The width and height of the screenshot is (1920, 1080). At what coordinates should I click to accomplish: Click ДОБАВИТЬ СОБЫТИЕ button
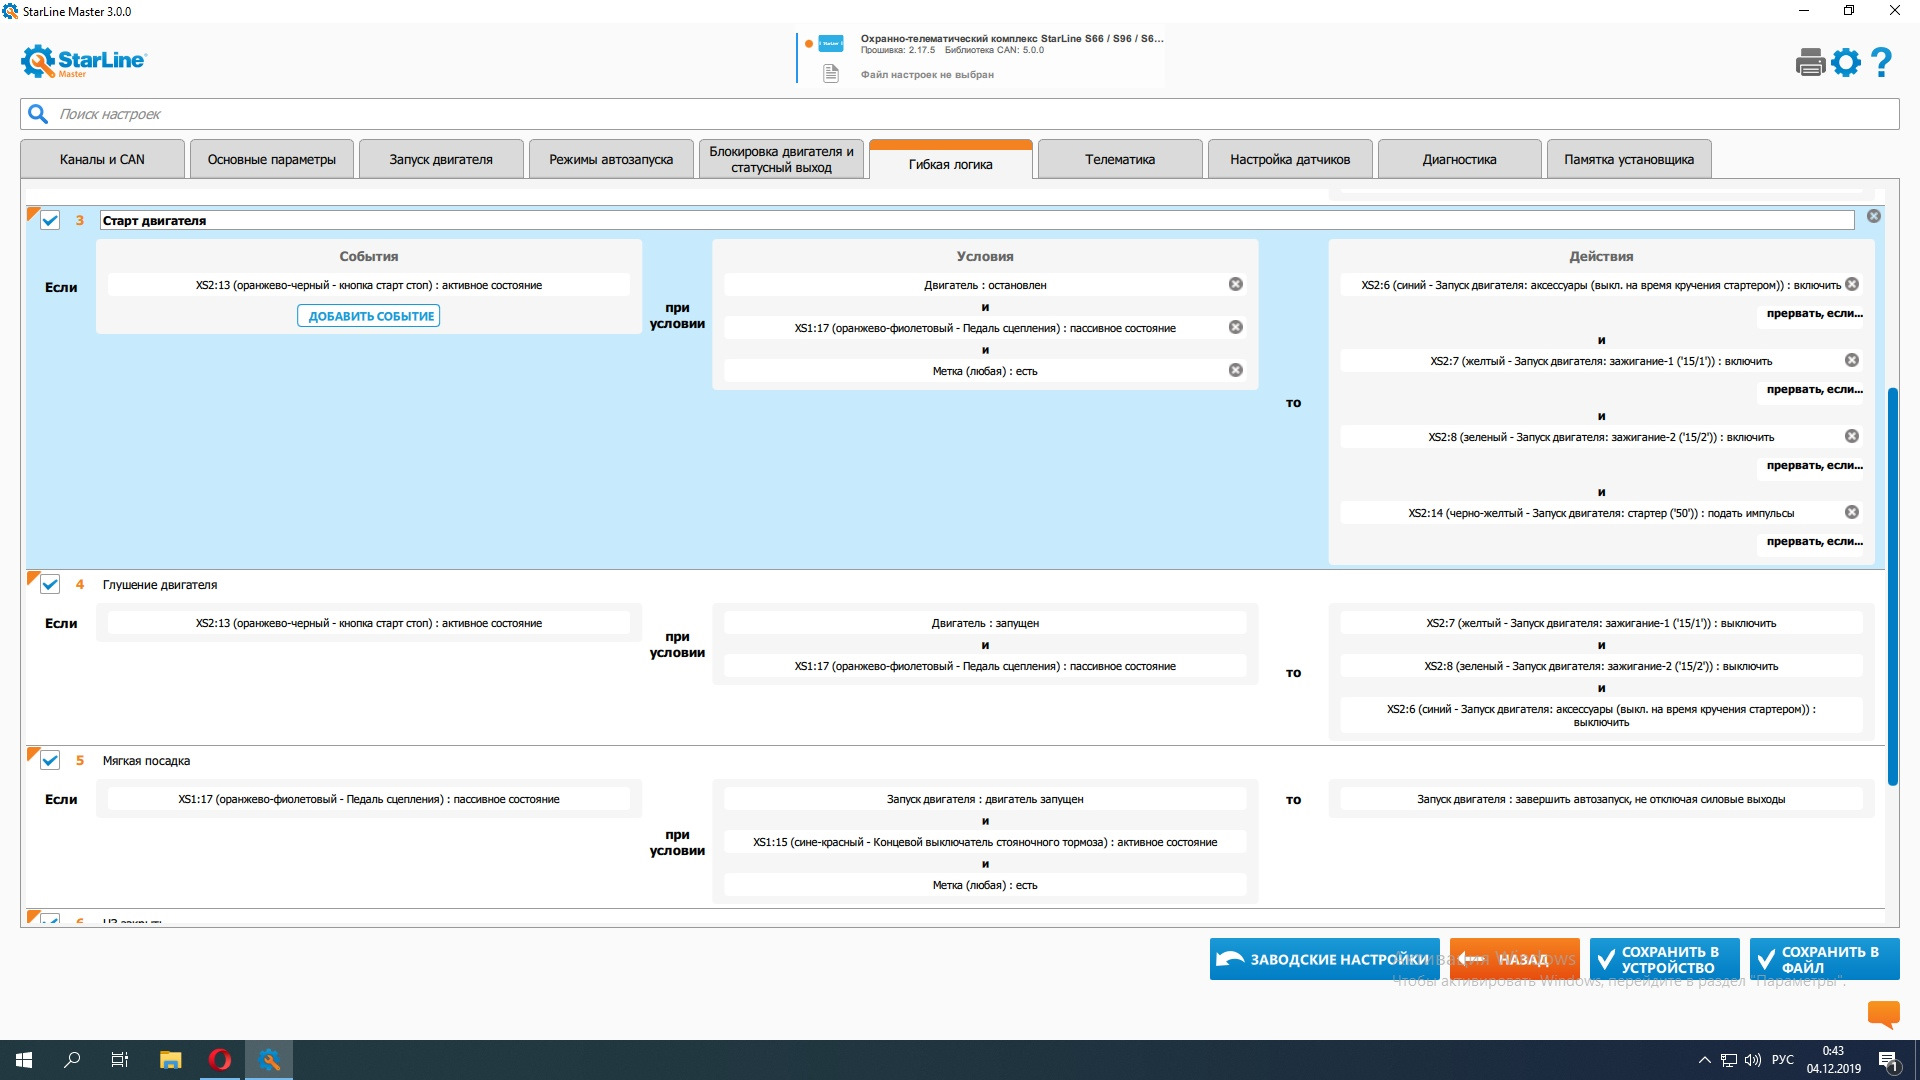(369, 316)
